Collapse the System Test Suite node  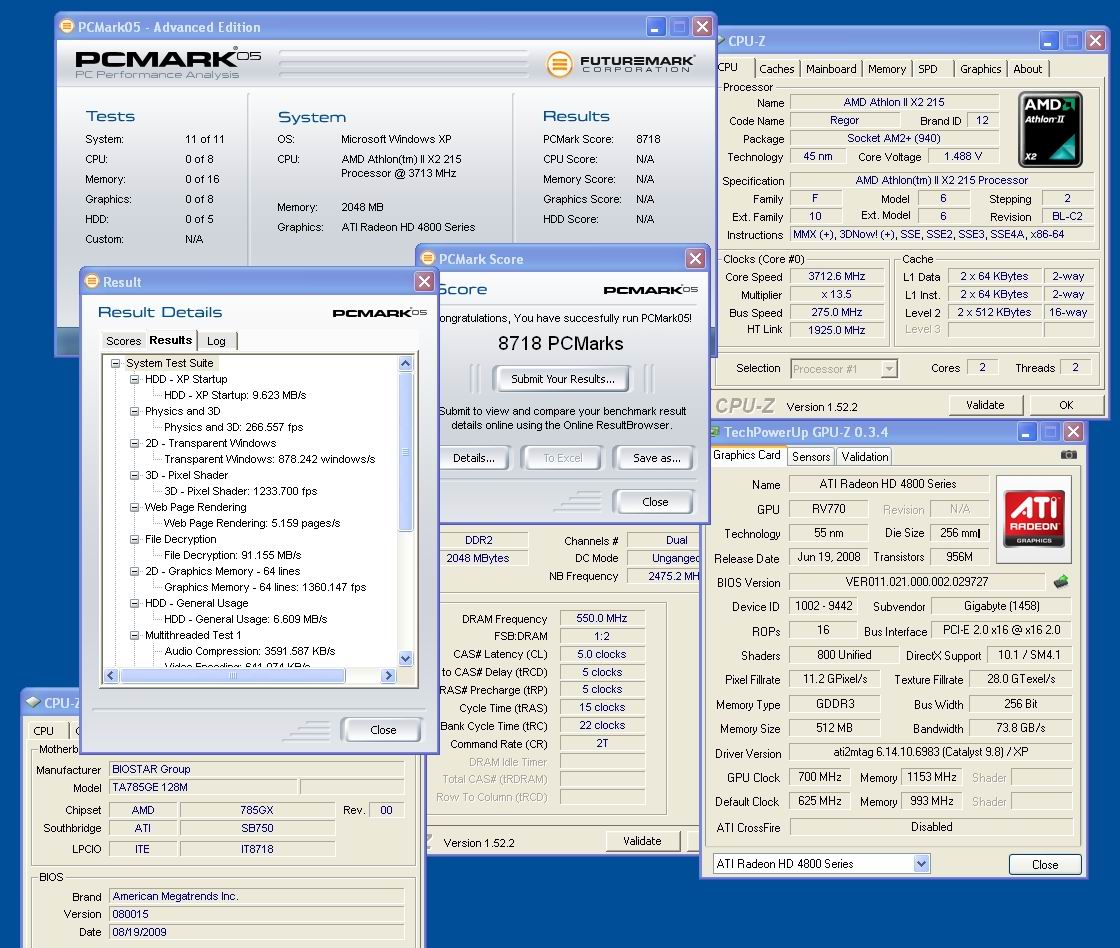(x=115, y=363)
